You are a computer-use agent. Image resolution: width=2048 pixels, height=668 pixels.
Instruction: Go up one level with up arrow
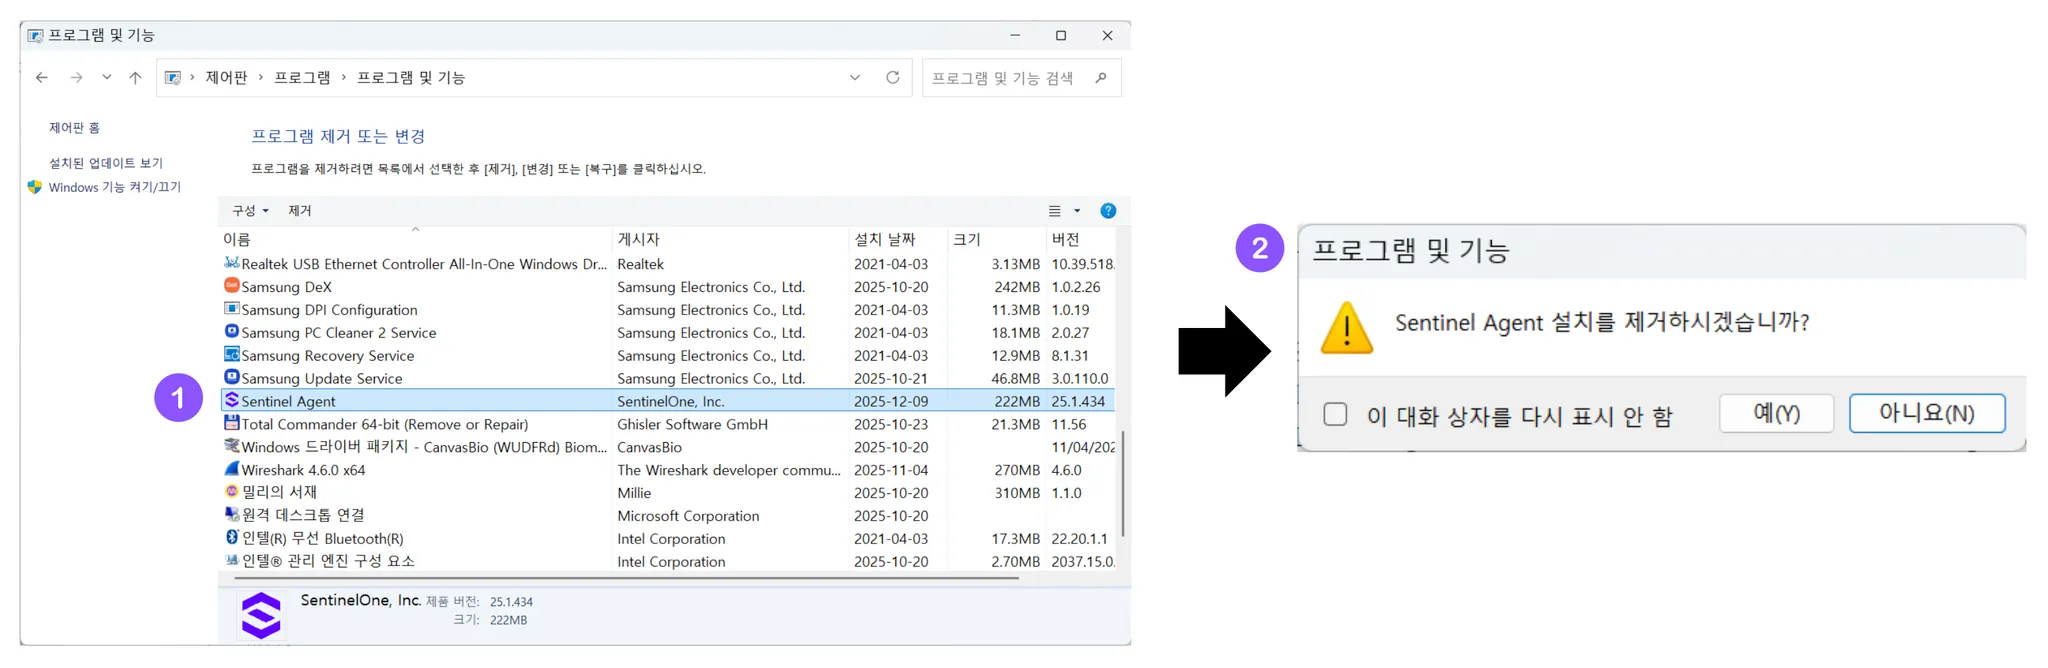pyautogui.click(x=135, y=77)
